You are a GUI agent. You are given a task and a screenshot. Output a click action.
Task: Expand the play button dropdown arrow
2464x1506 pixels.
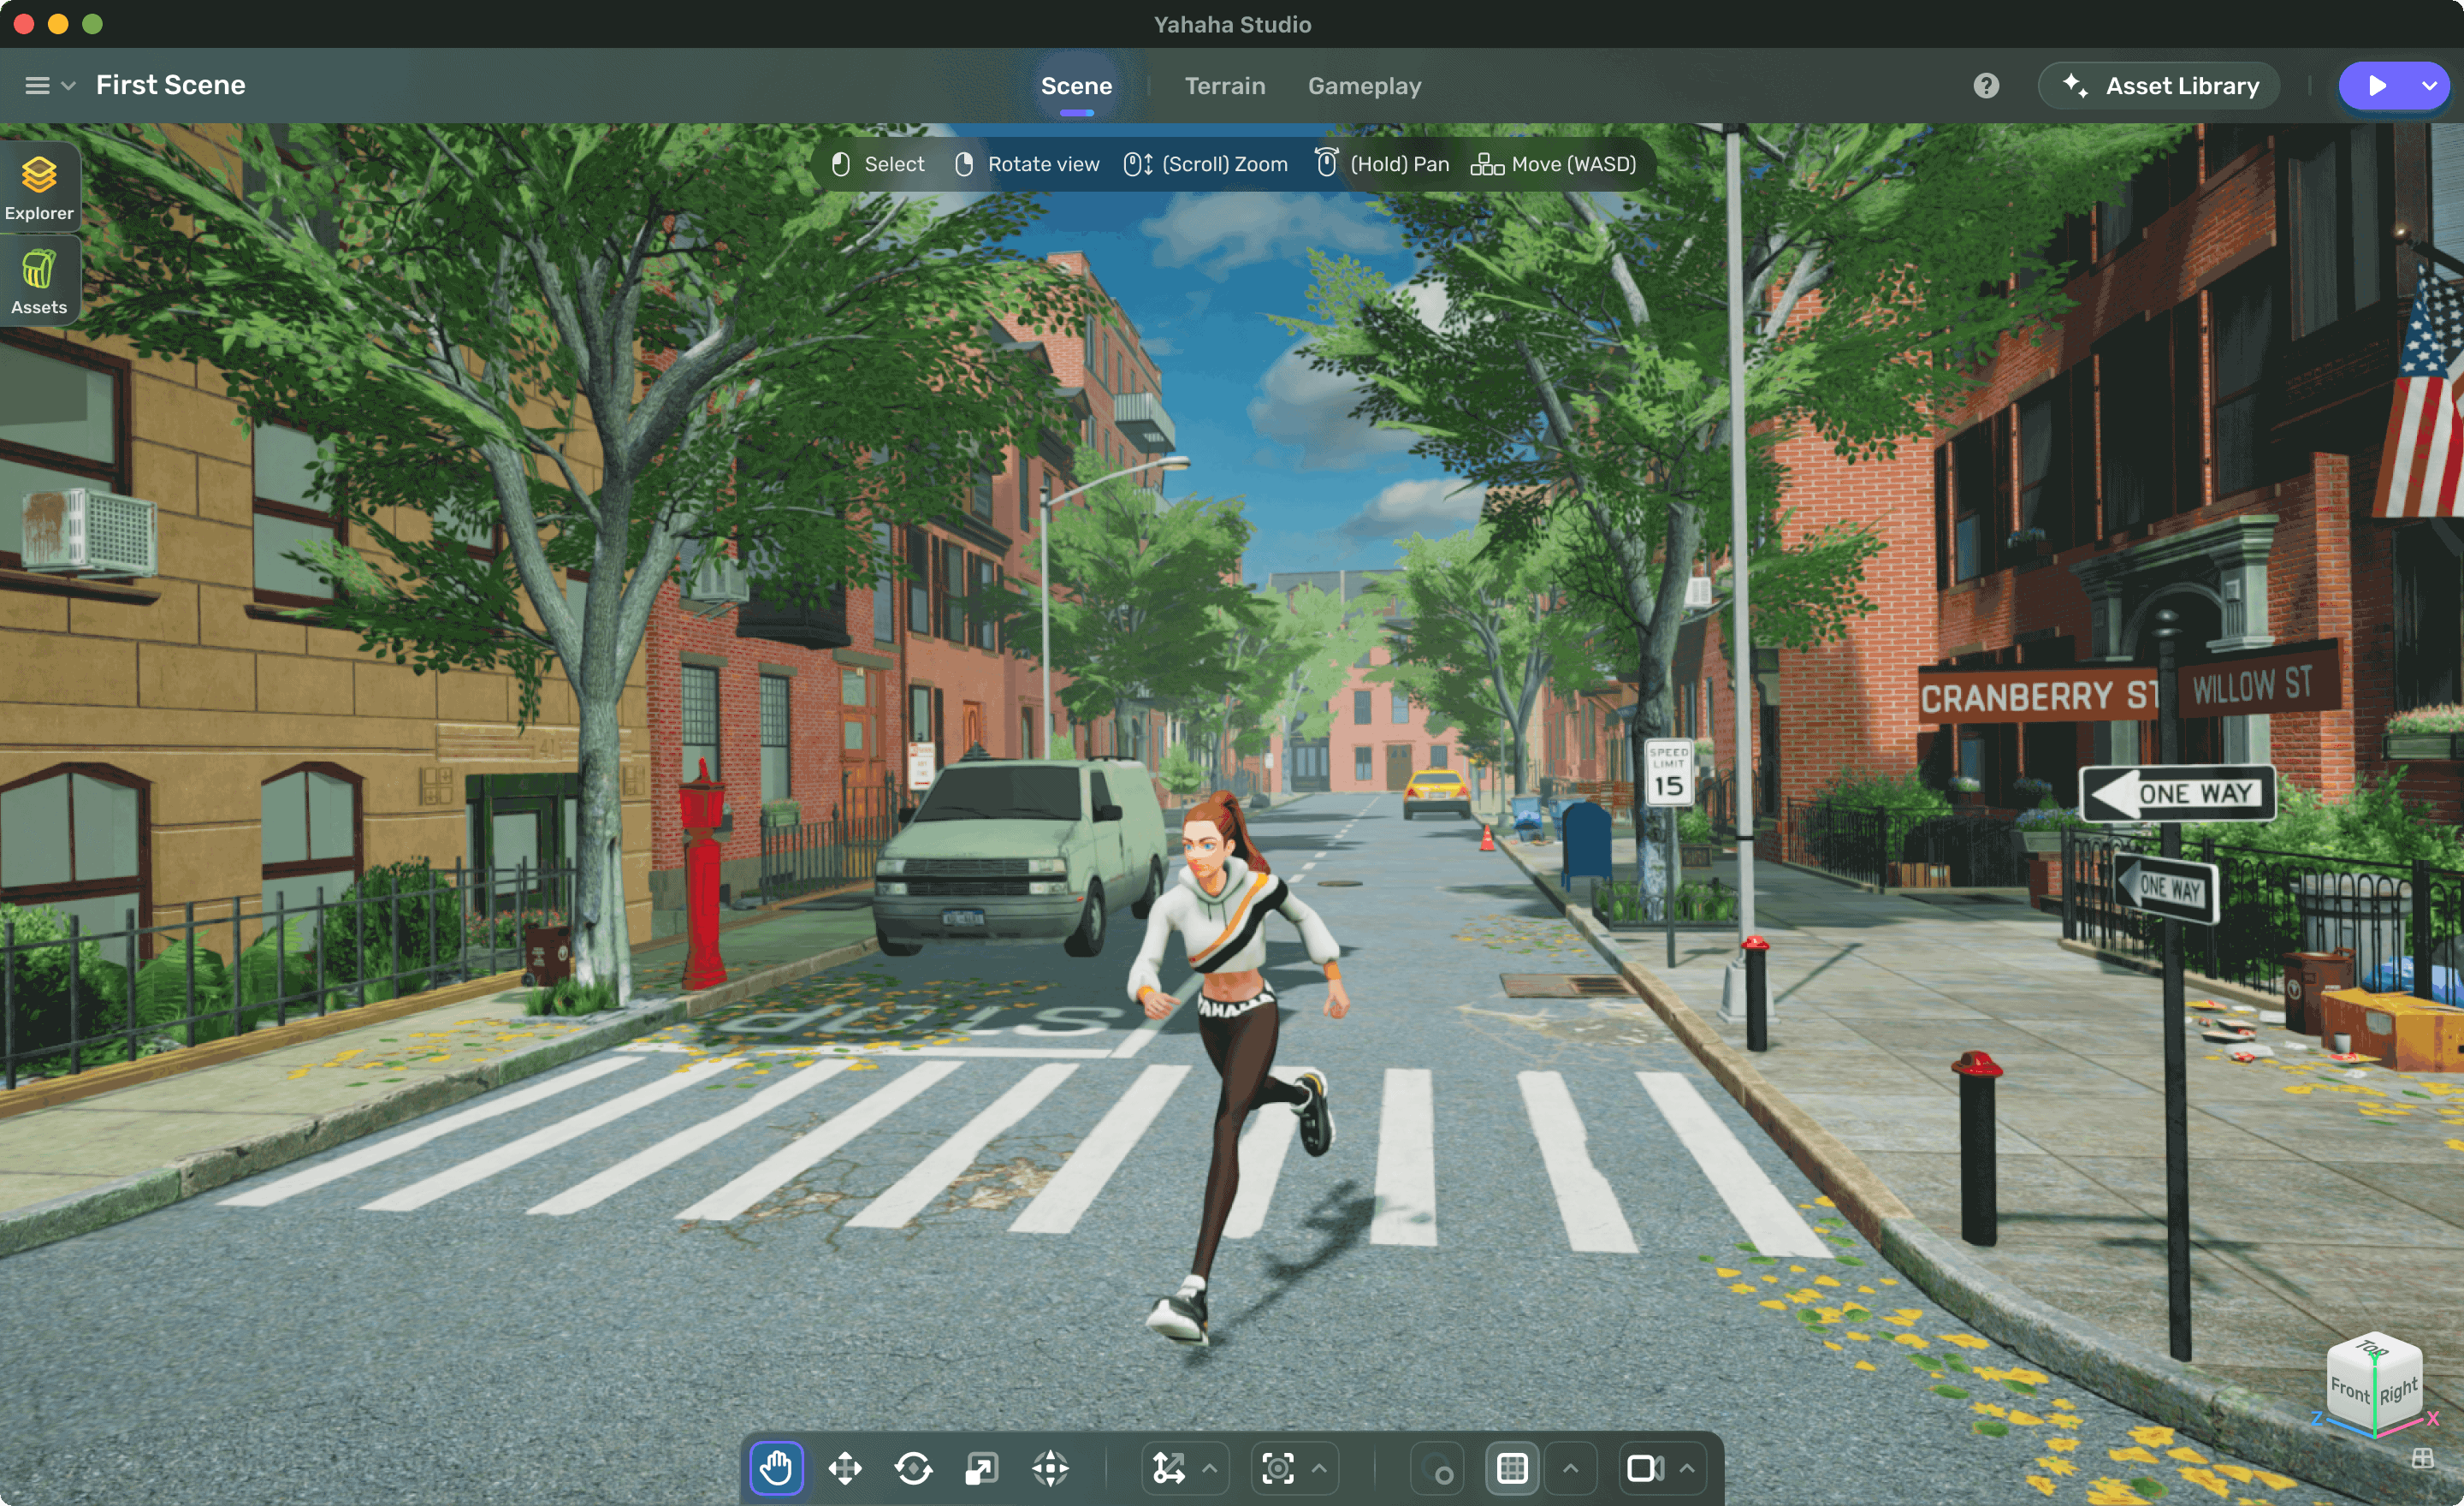2425,85
